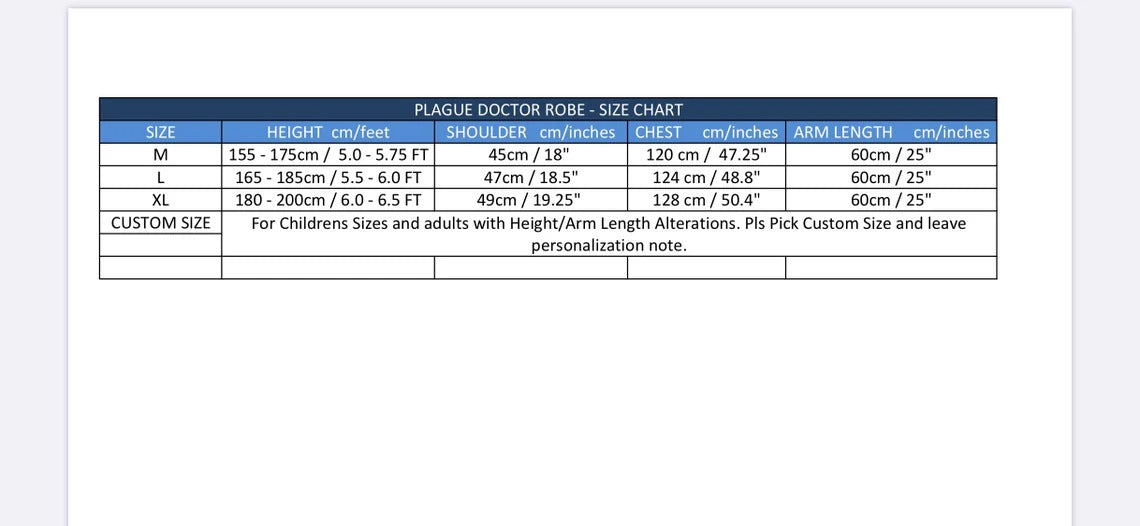Click the 155 - 175cm height cell
Screen dimensions: 1140x526
[328, 155]
